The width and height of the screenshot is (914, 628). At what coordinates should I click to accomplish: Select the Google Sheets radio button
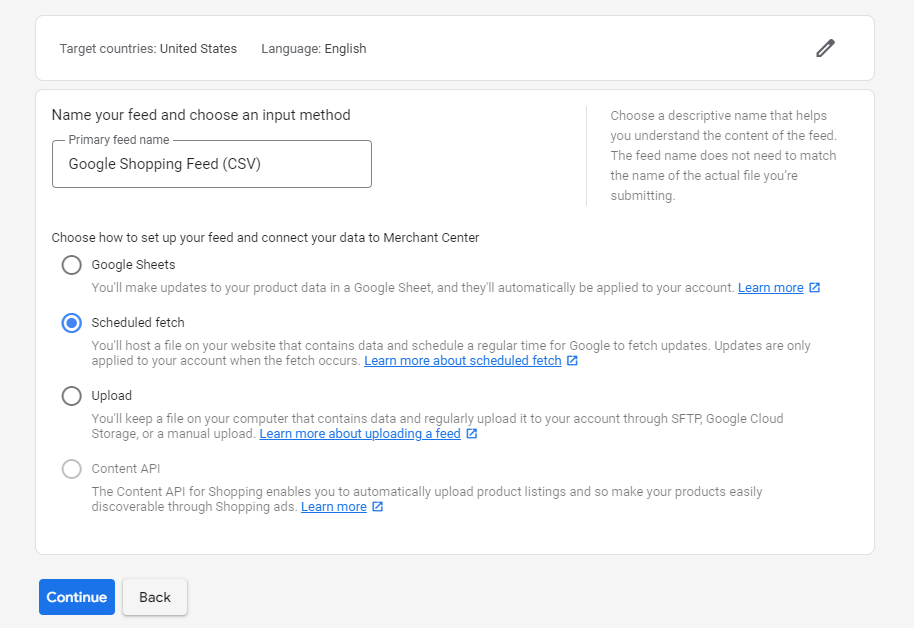[72, 265]
